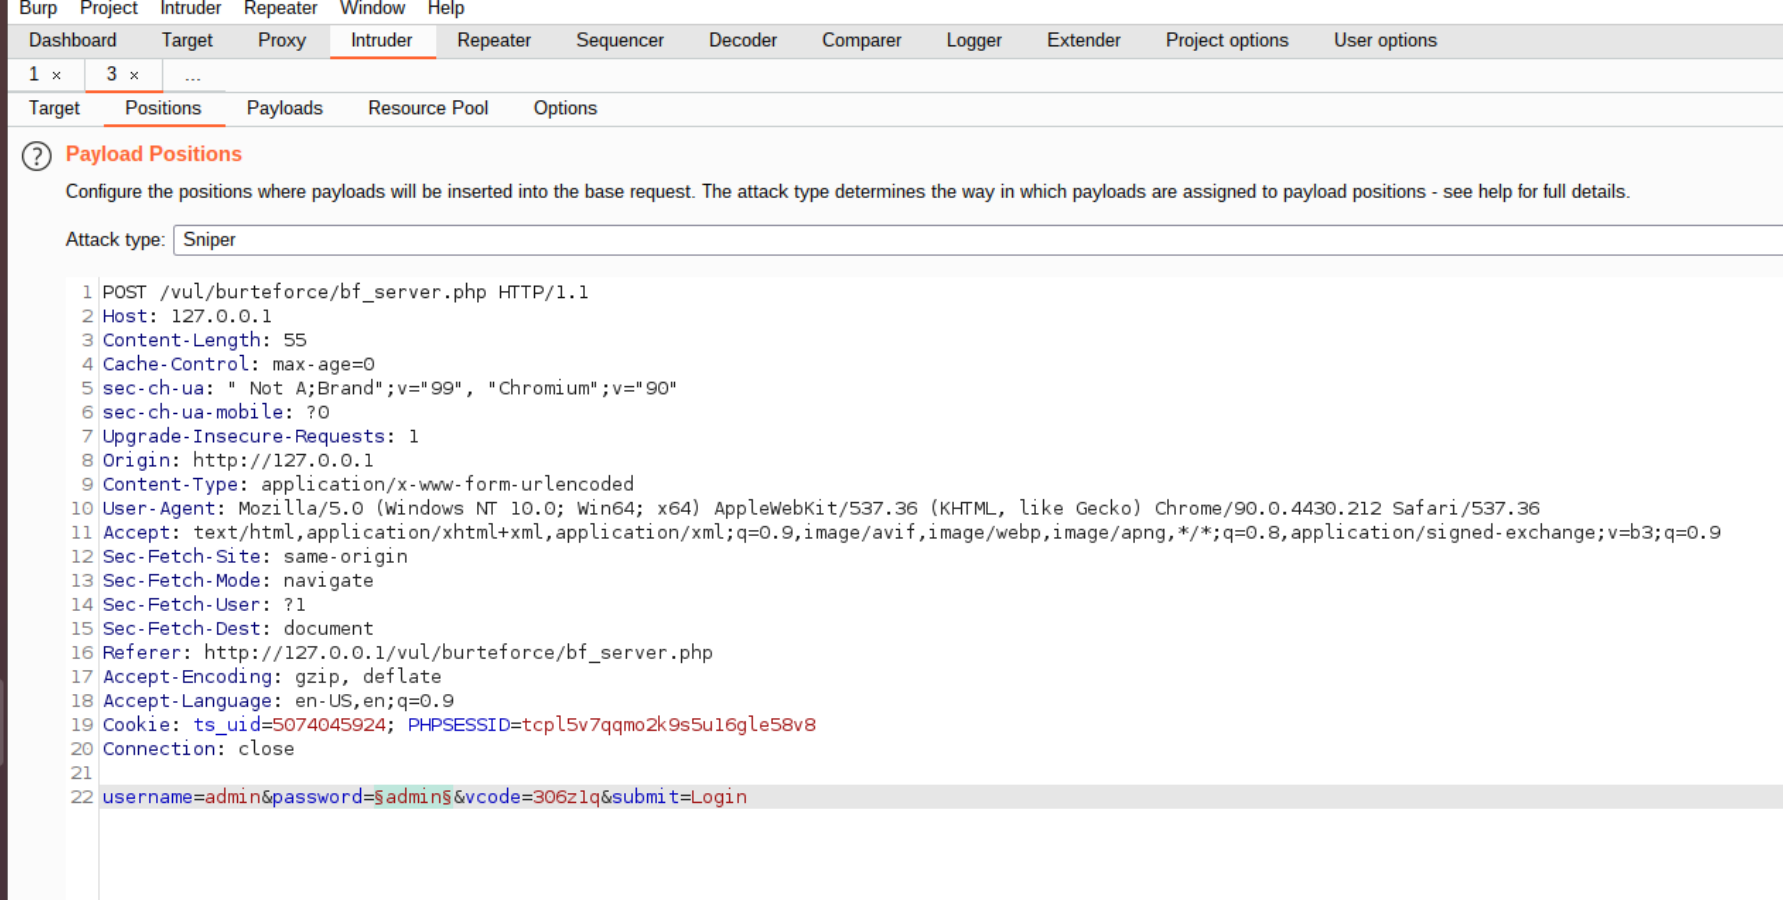
Task: Click the Accept-Language header line
Action: (x=278, y=700)
